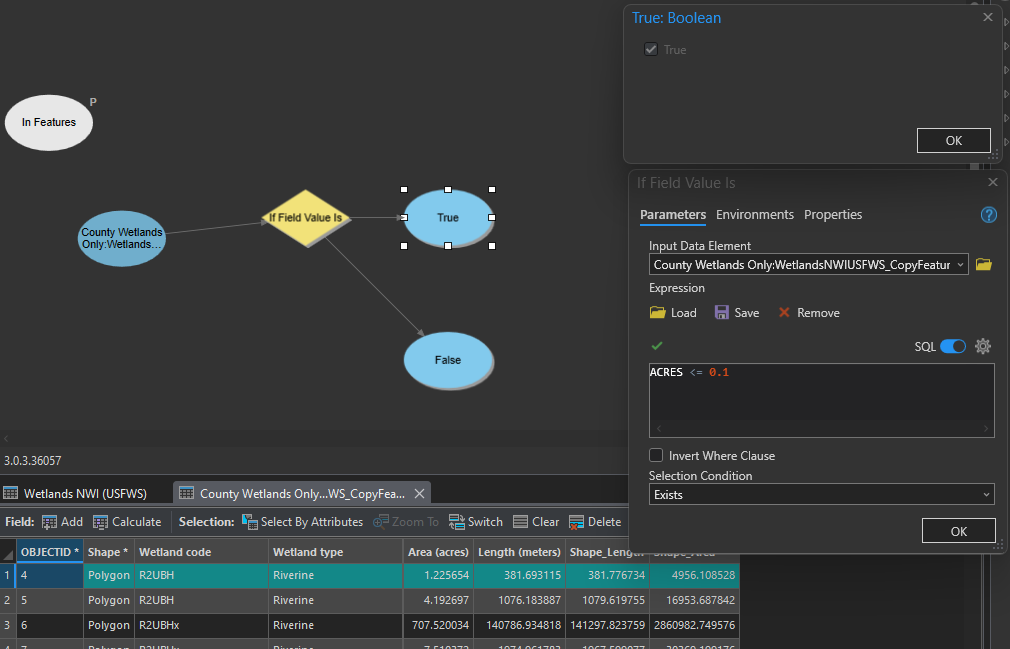
Task: Open the Calculate field tool
Action: (127, 521)
